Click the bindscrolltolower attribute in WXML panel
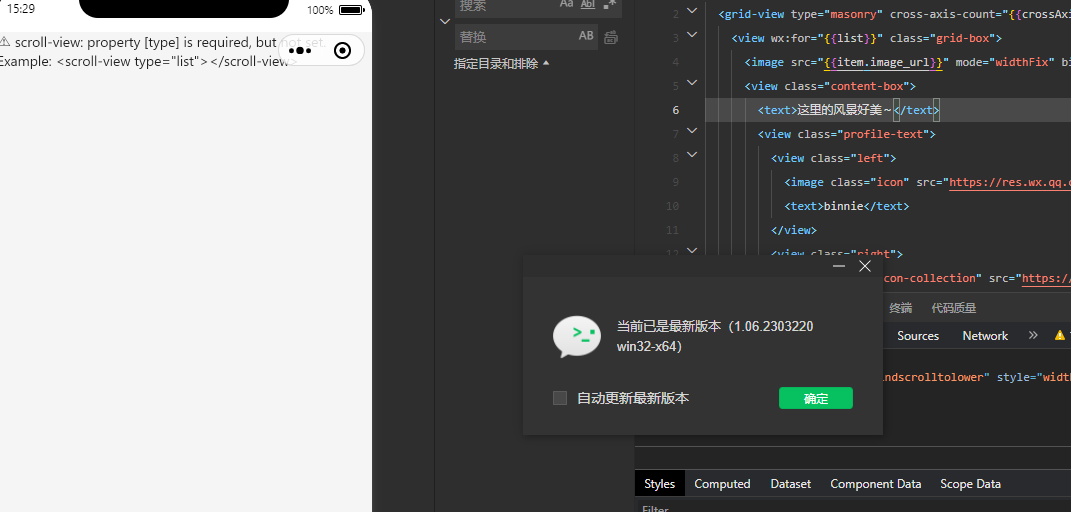 click(936, 377)
